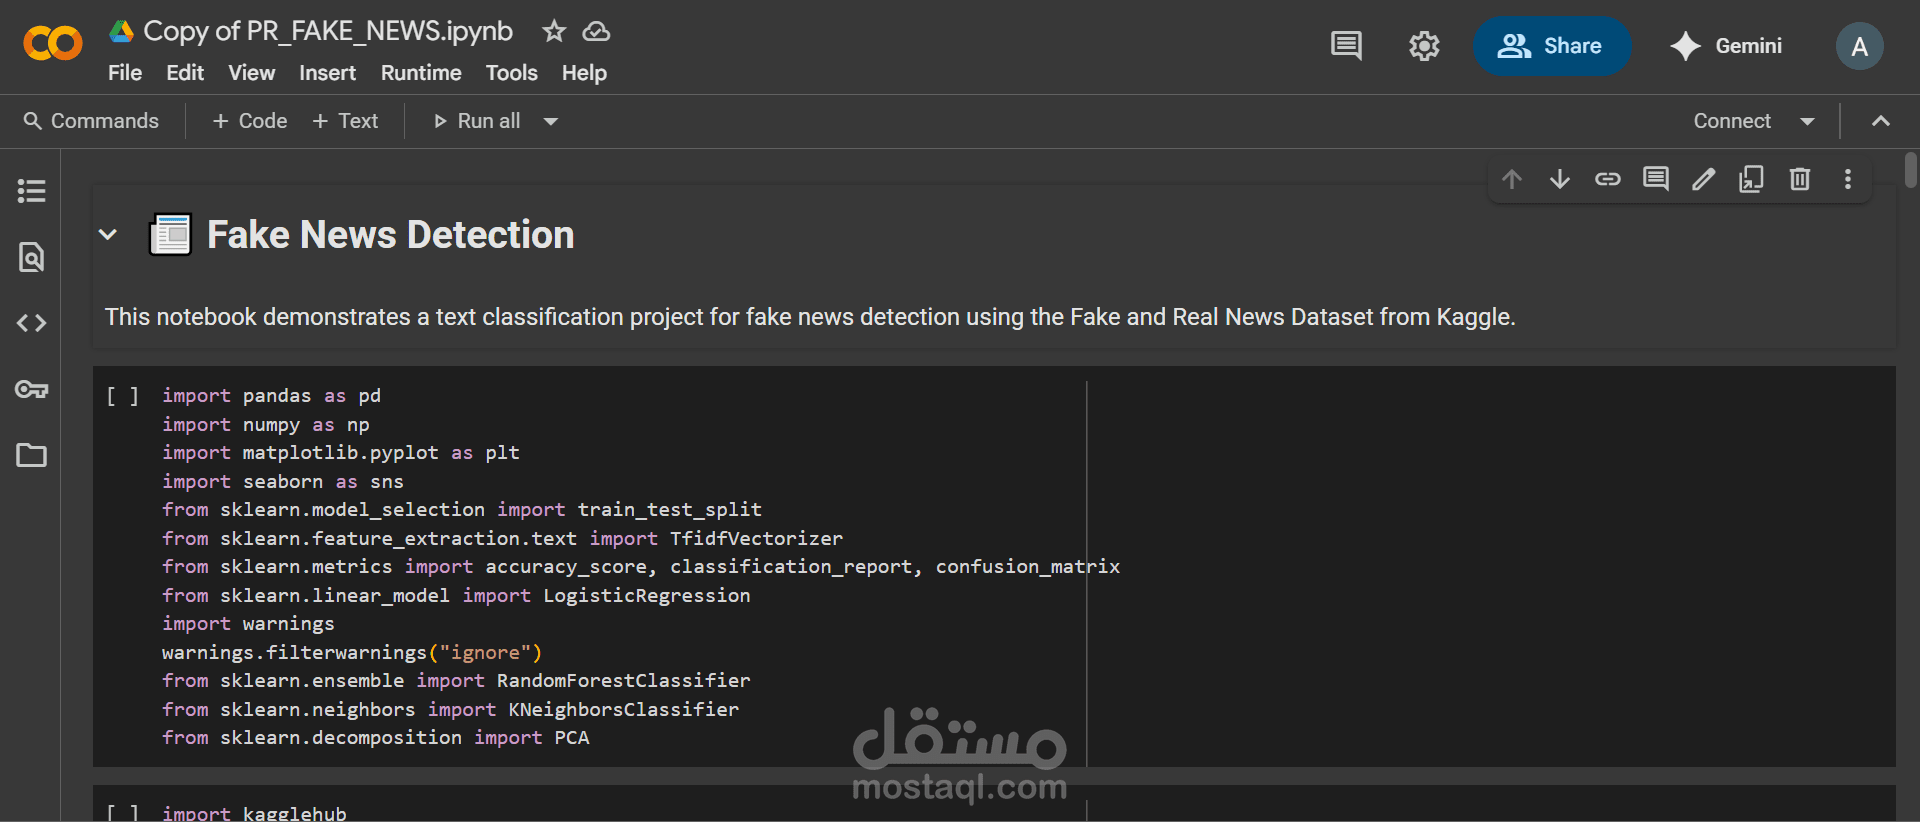The image size is (1920, 822).
Task: Check the cloud save status icon
Action: [x=597, y=31]
